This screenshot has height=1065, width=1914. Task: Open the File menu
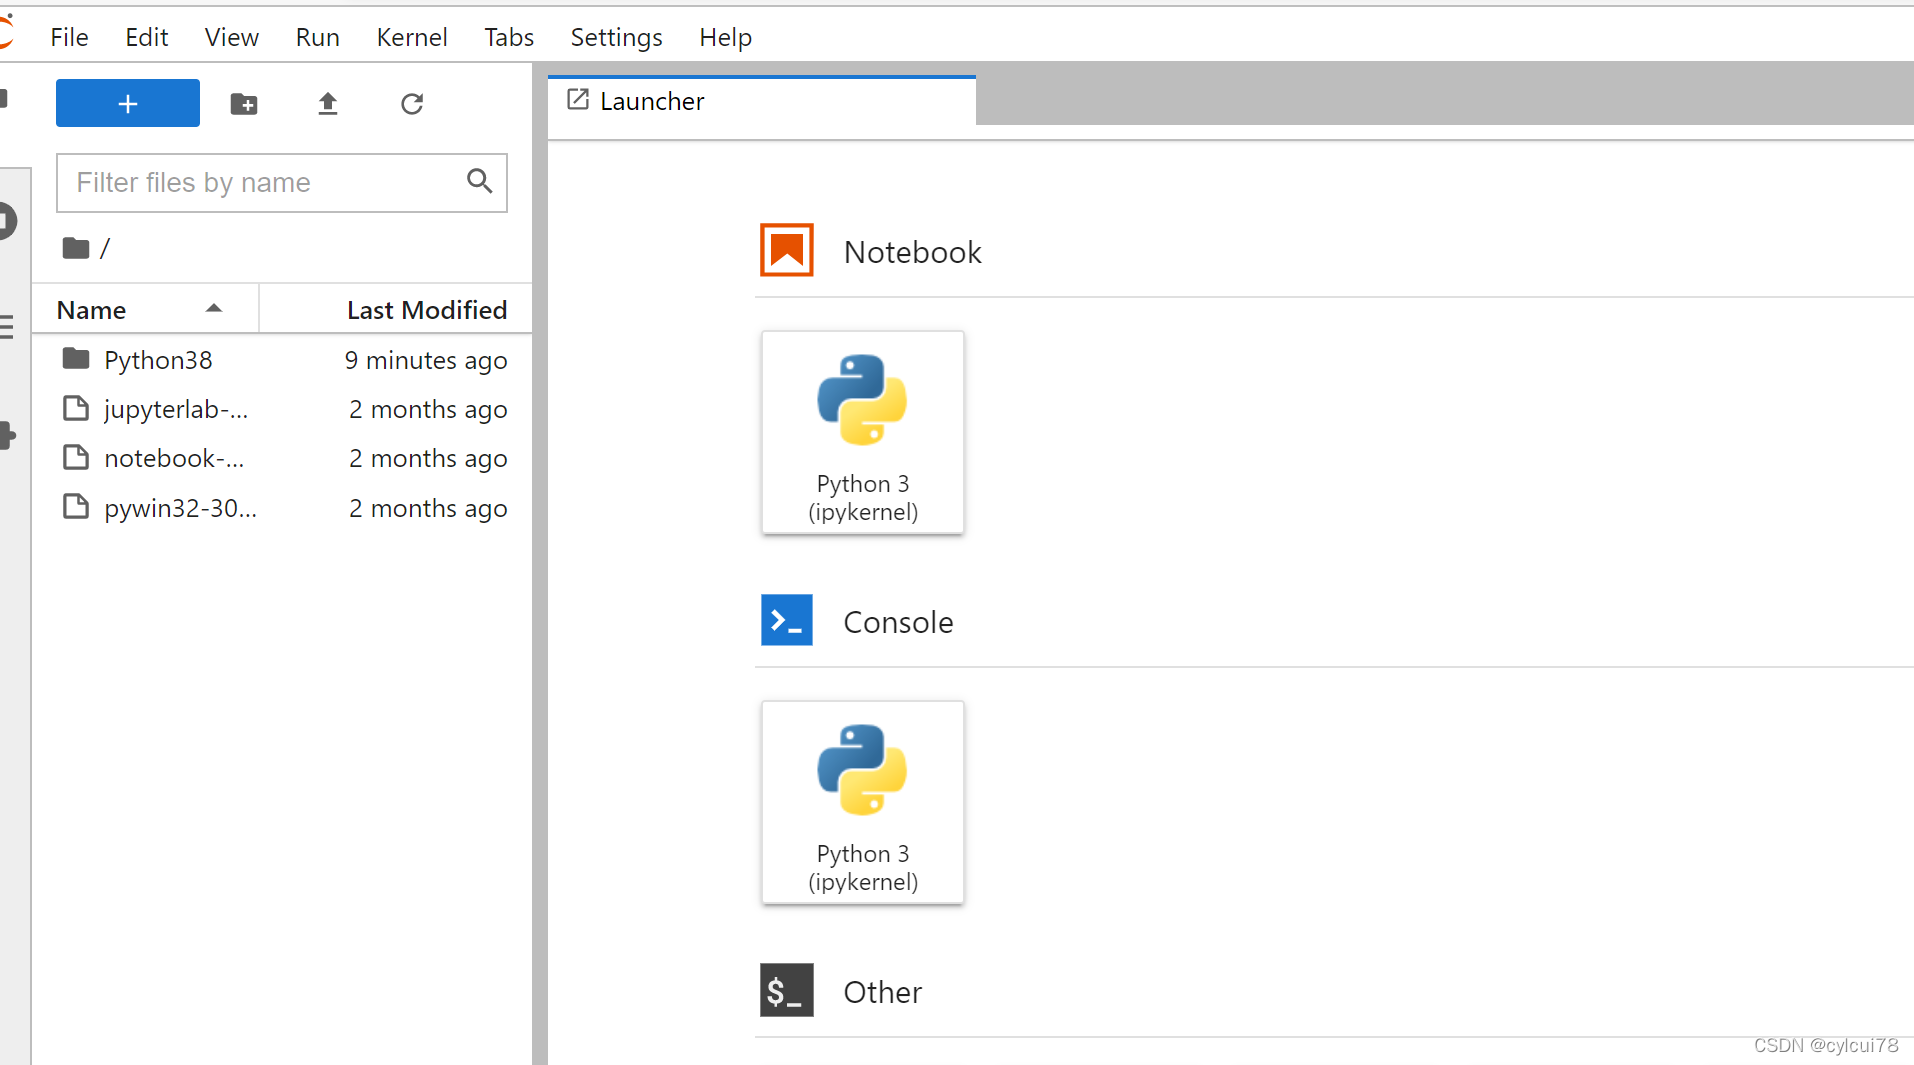click(69, 37)
